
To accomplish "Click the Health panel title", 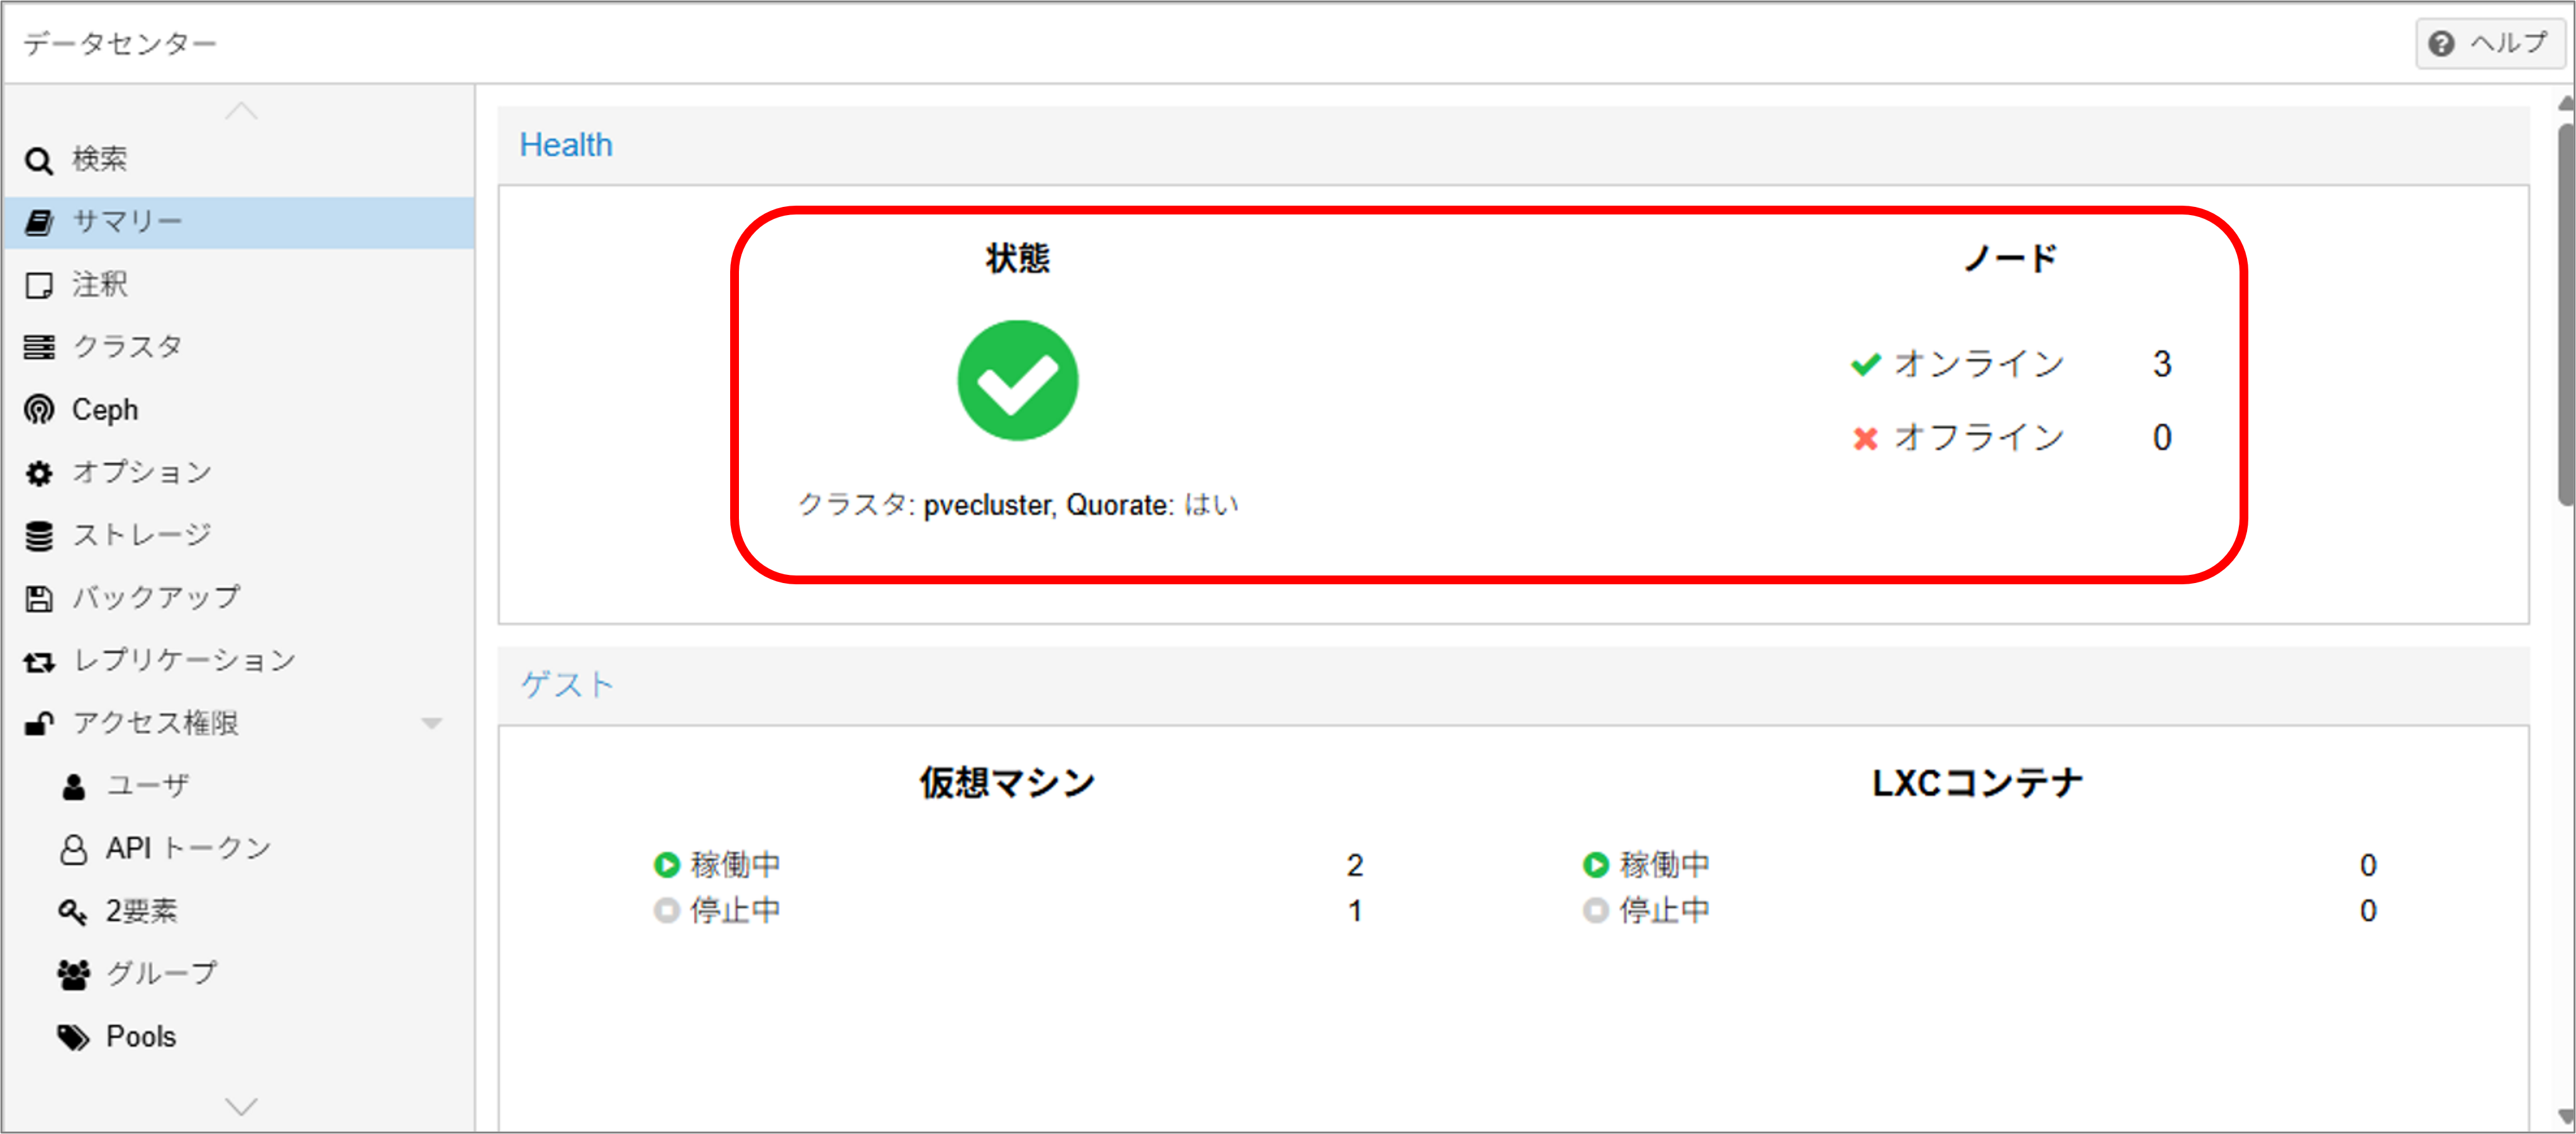I will tap(565, 145).
